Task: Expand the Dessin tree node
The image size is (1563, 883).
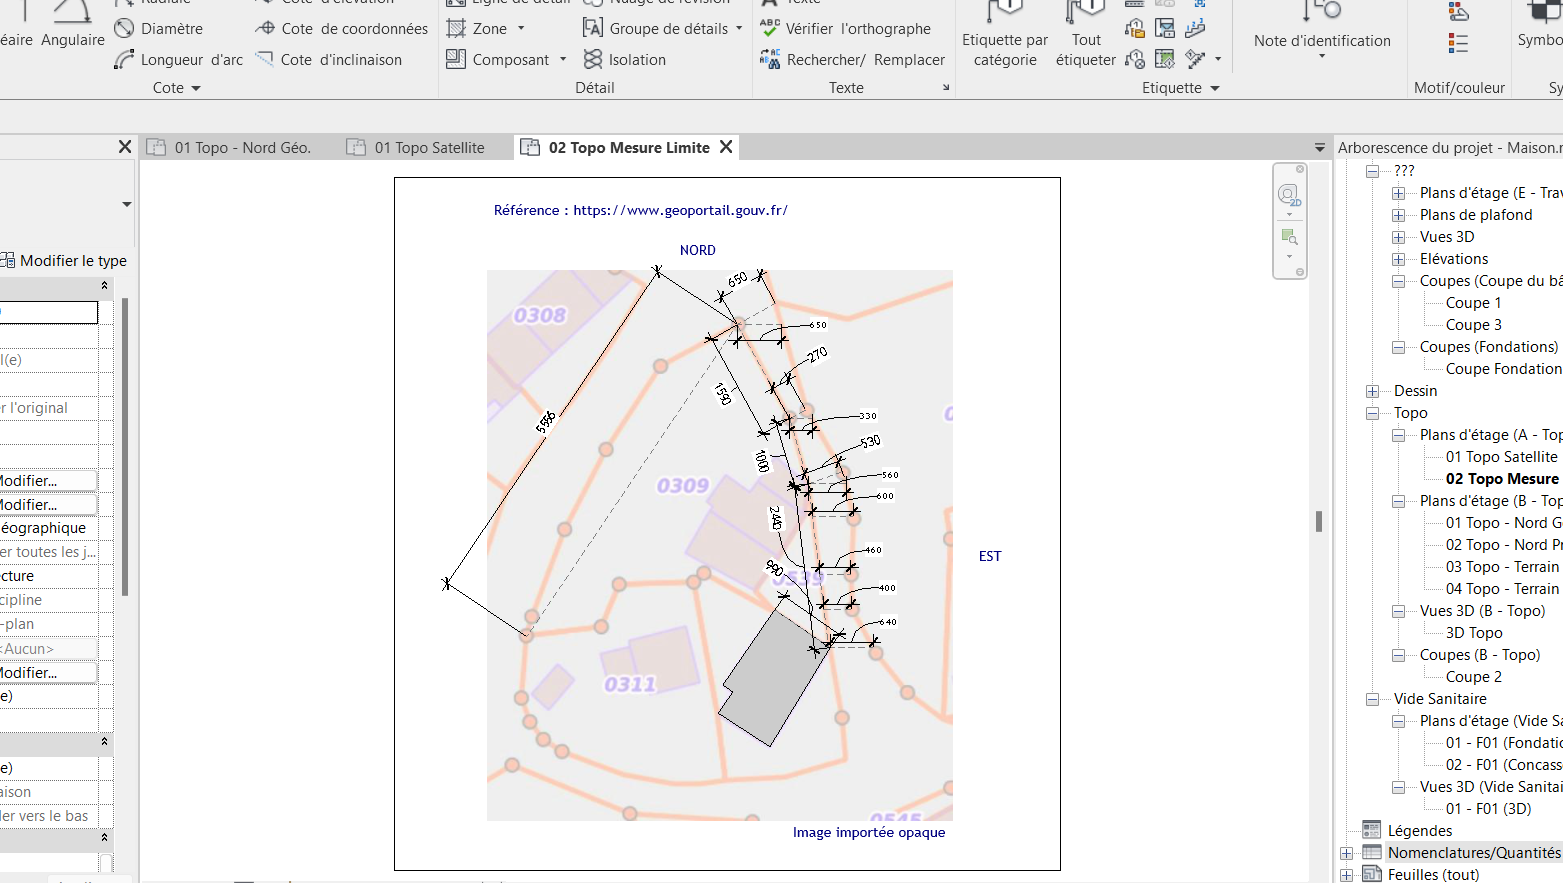Action: [1372, 391]
